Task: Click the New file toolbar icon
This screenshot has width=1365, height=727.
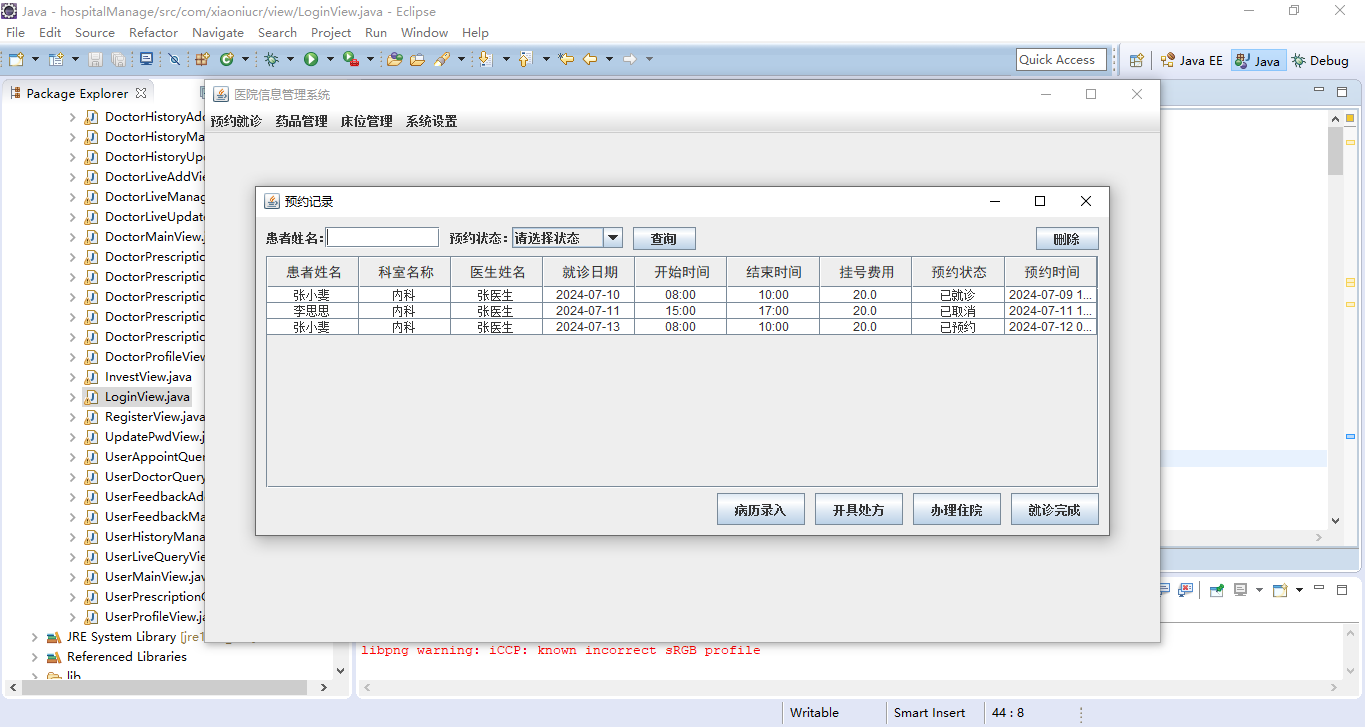Action: click(16, 59)
